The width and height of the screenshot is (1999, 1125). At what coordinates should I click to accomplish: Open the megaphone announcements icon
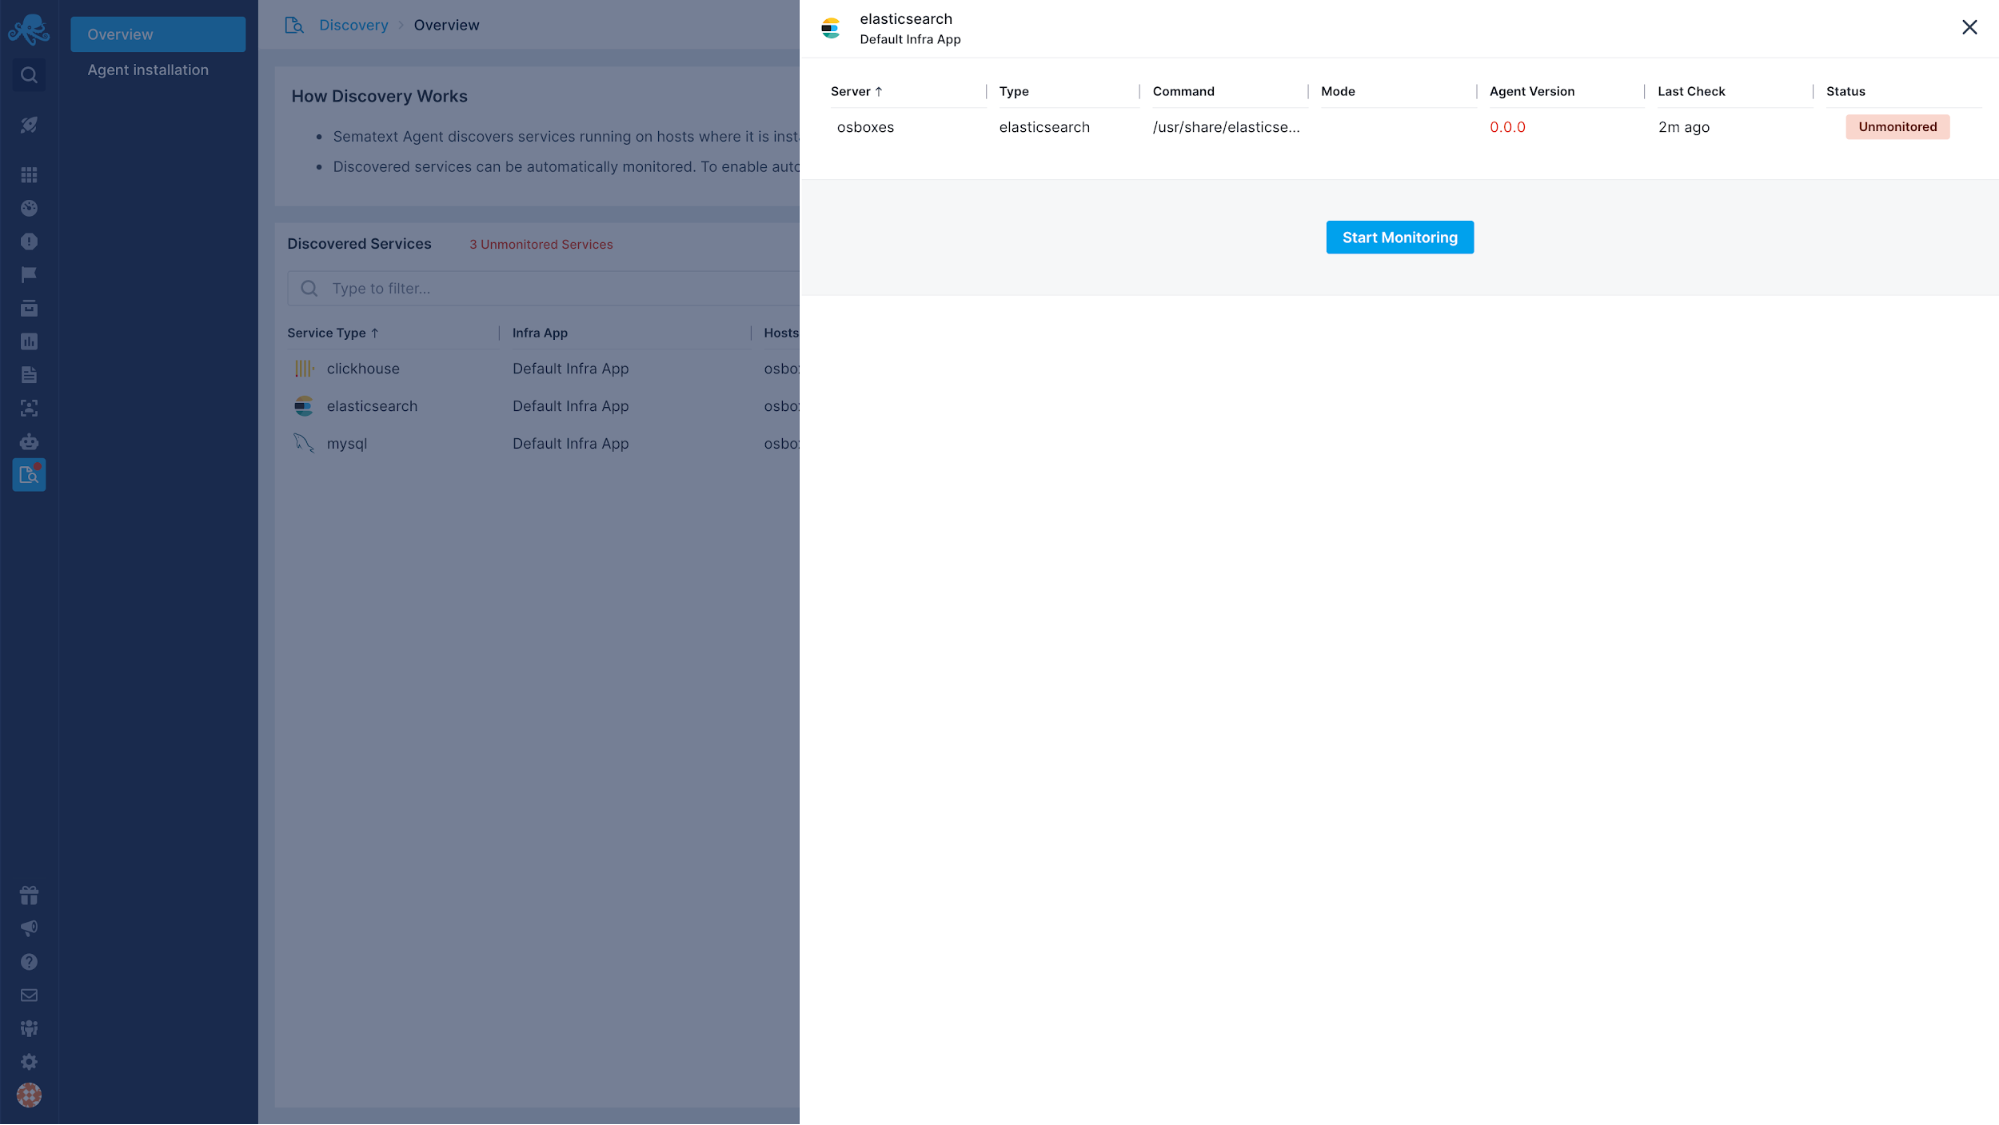tap(29, 928)
